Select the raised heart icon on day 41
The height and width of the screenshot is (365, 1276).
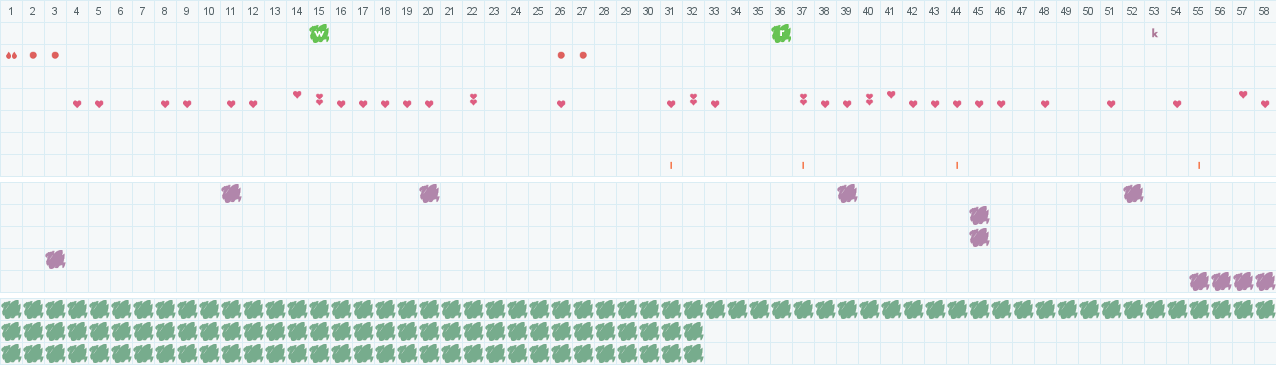891,95
